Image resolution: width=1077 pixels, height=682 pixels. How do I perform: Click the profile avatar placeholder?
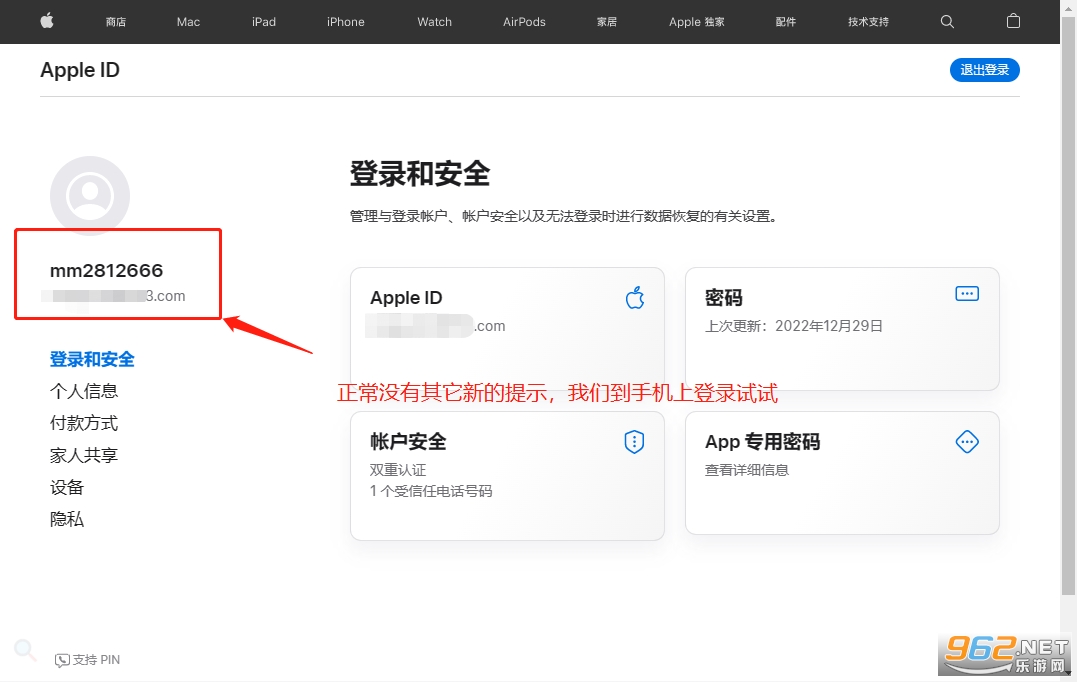point(90,196)
